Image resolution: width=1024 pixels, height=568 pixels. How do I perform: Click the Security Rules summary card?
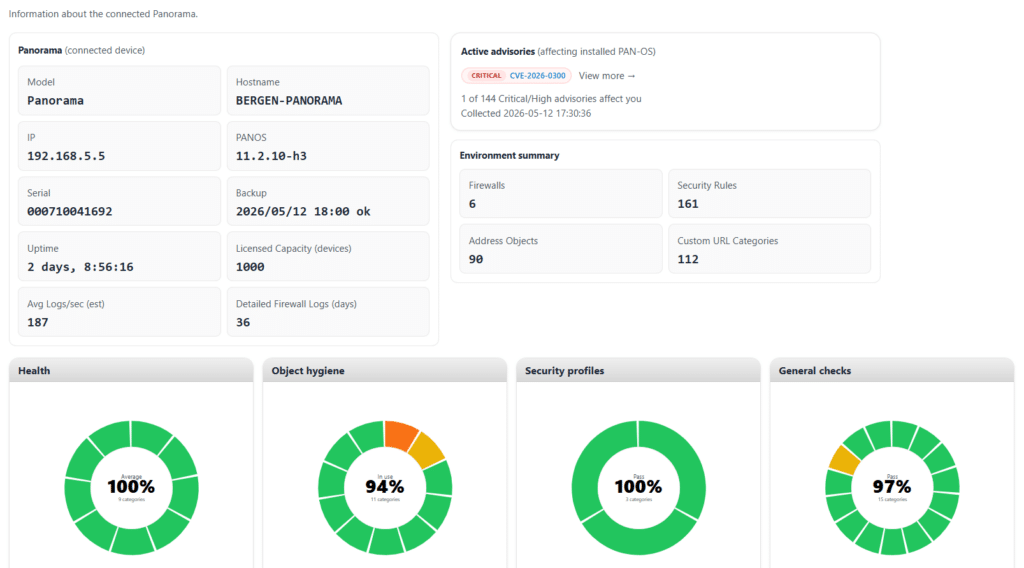(x=769, y=194)
